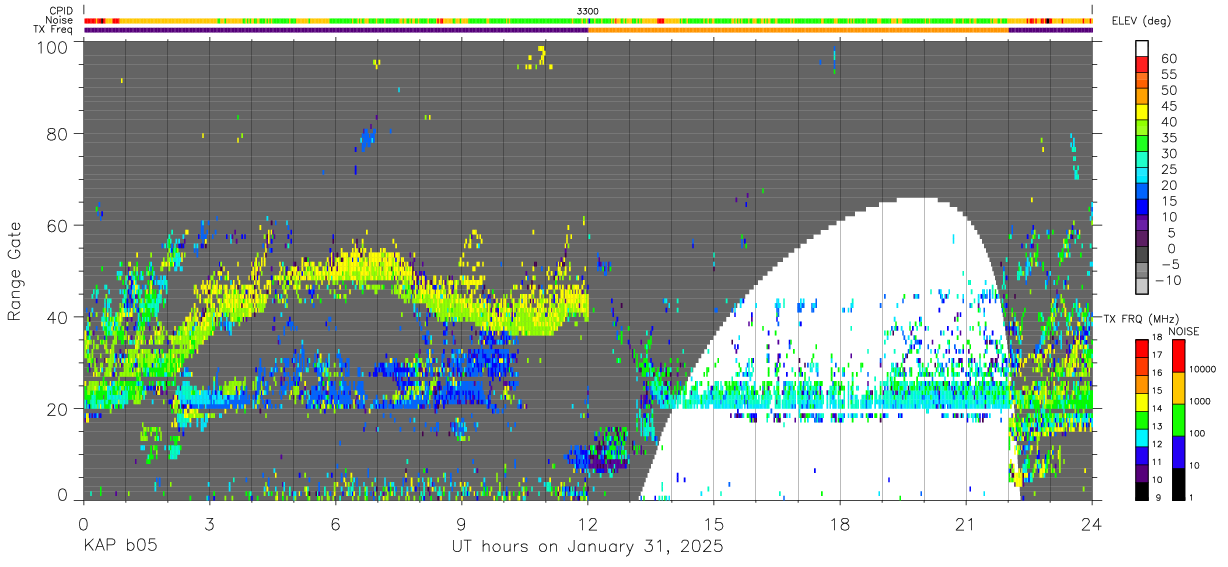This screenshot has width=1228, height=567.
Task: Click the '55' label on ELEV colorbar
Action: (1167, 75)
